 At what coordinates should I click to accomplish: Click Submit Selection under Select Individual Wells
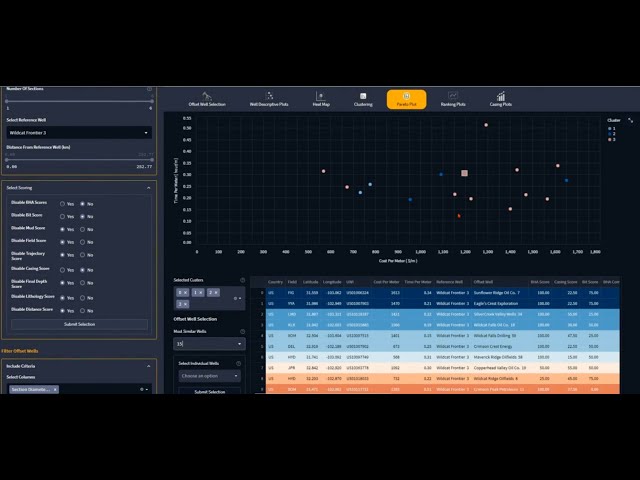(209, 391)
